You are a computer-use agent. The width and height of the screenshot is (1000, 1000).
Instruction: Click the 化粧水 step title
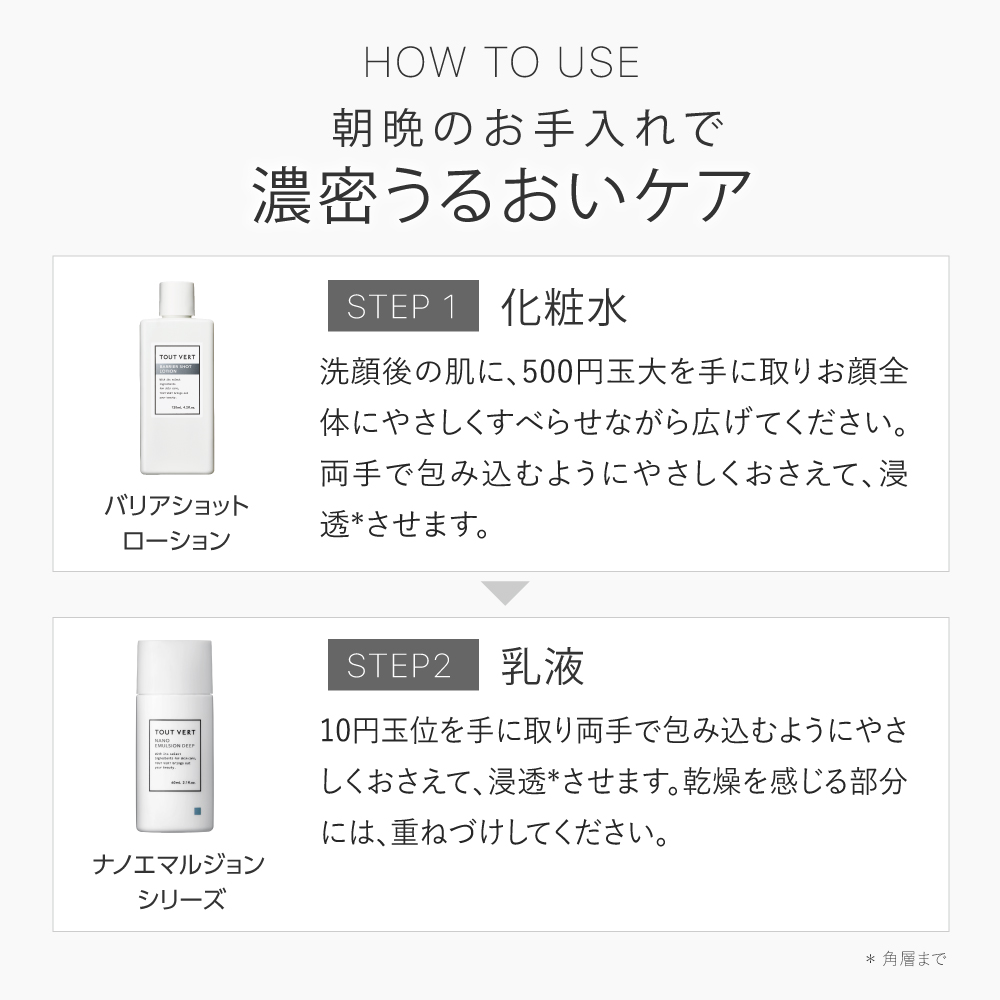tap(564, 307)
